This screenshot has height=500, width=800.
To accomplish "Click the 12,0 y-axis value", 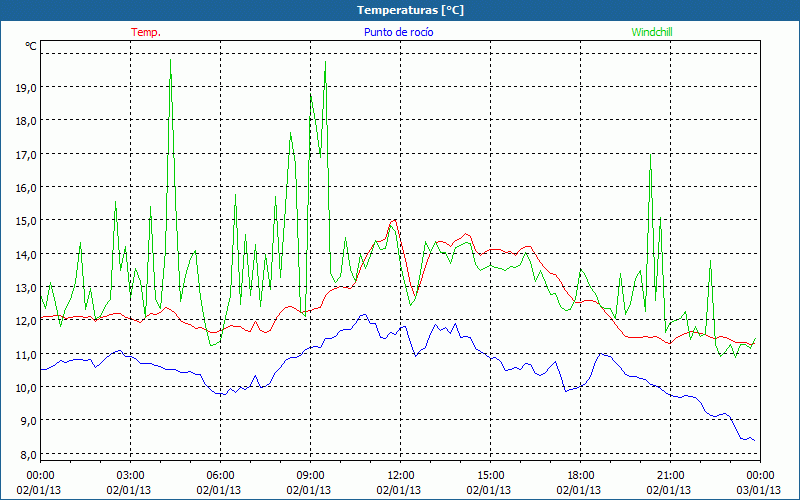I will pyautogui.click(x=26, y=321).
